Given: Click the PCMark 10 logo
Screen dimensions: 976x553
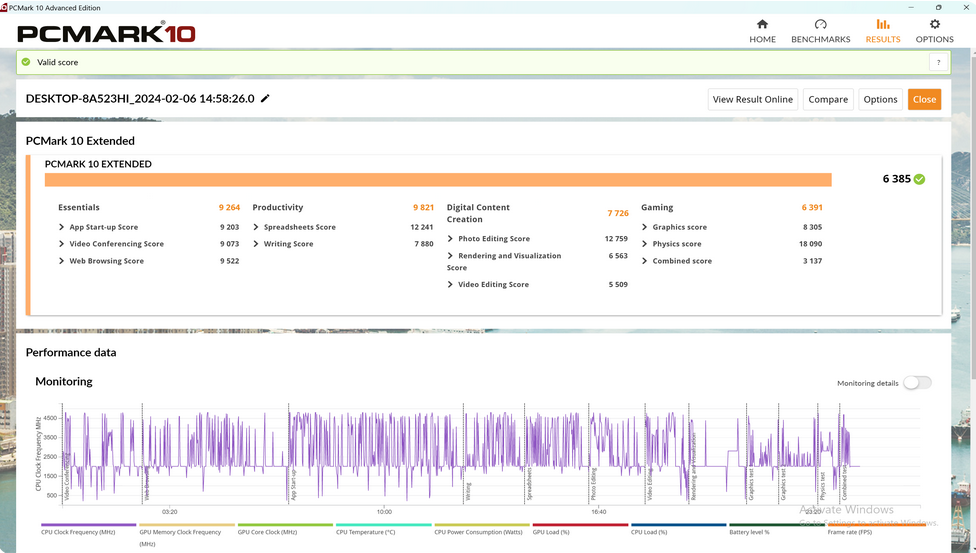Looking at the screenshot, I should point(106,33).
